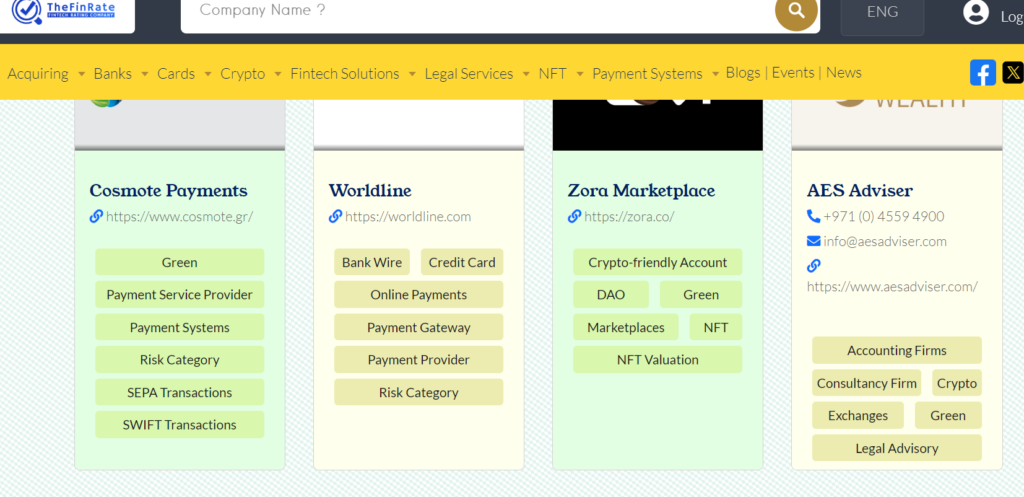This screenshot has height=497, width=1024.
Task: Click phone icon in AES Adviser card
Action: tap(813, 216)
